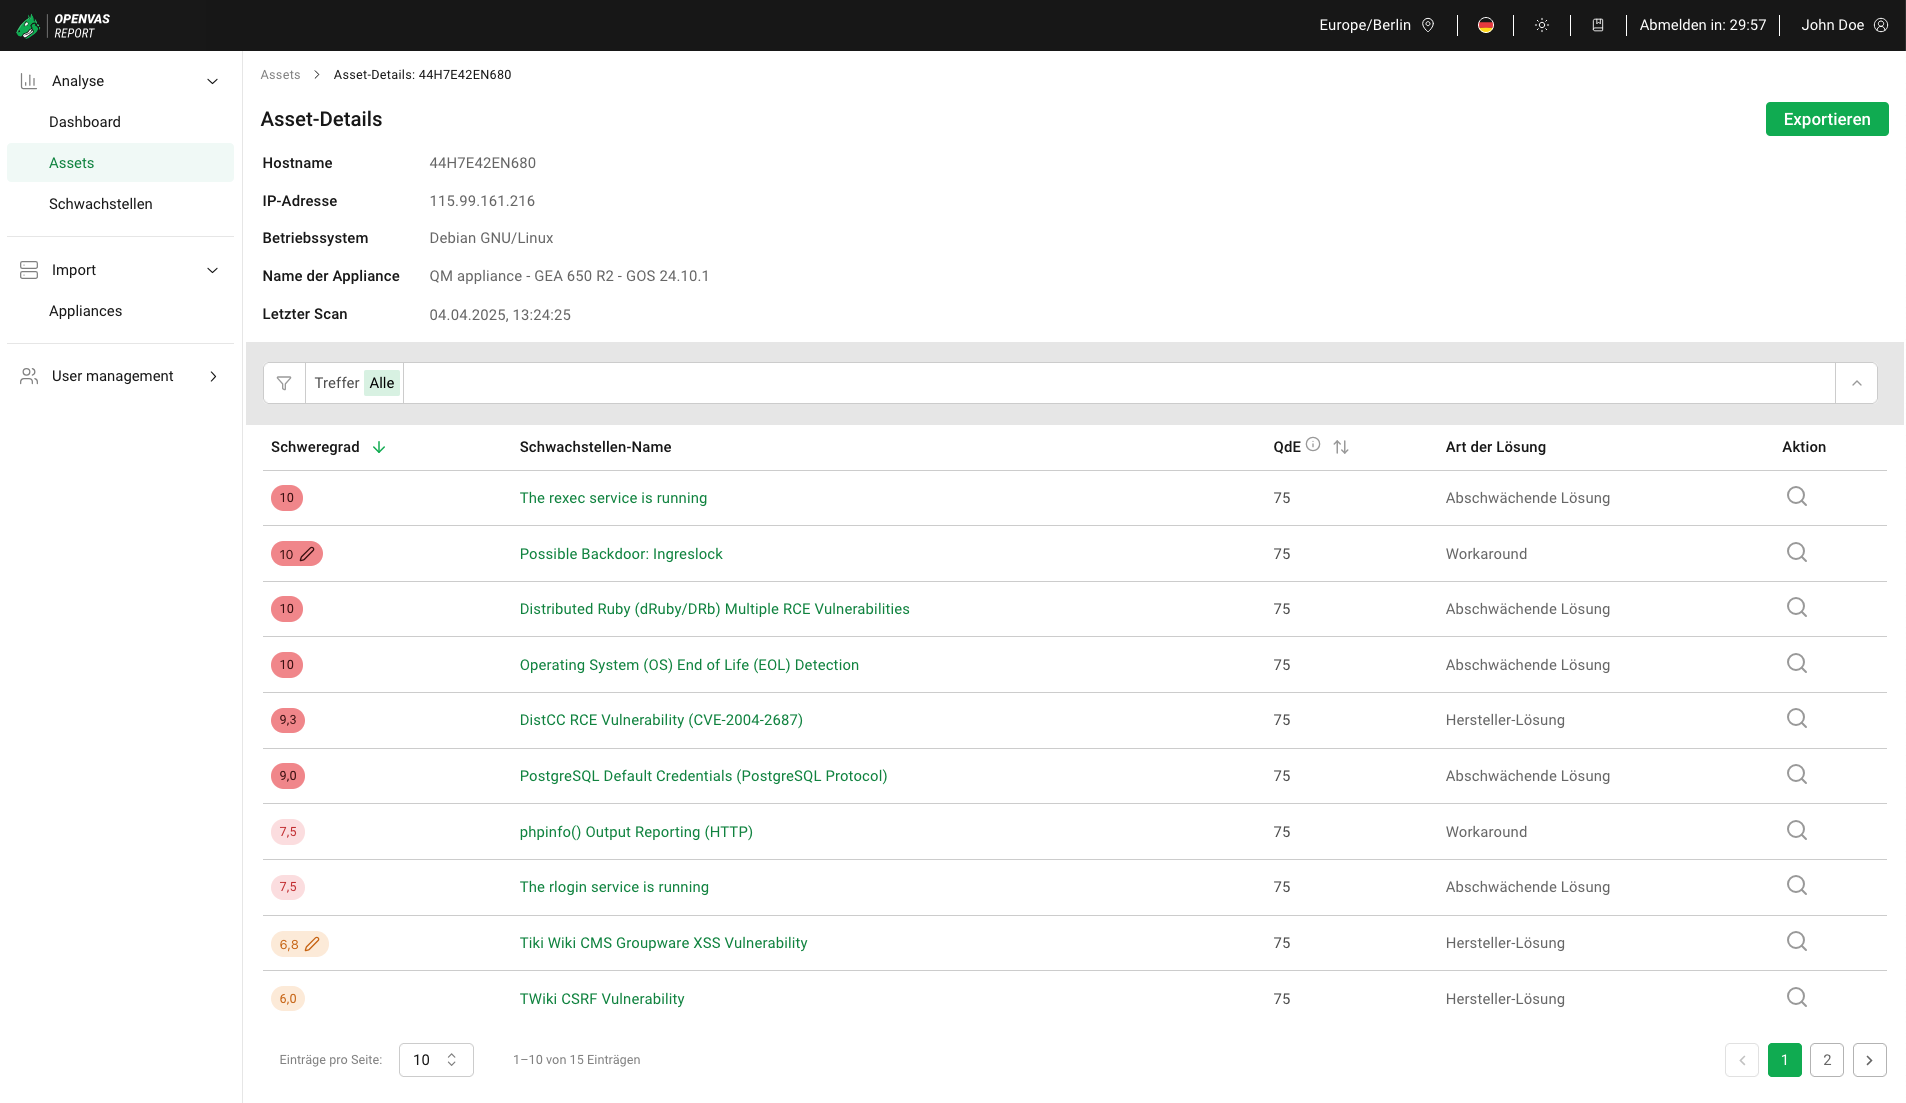View details for TWiki CSRF Vulnerability

[x=1797, y=998]
